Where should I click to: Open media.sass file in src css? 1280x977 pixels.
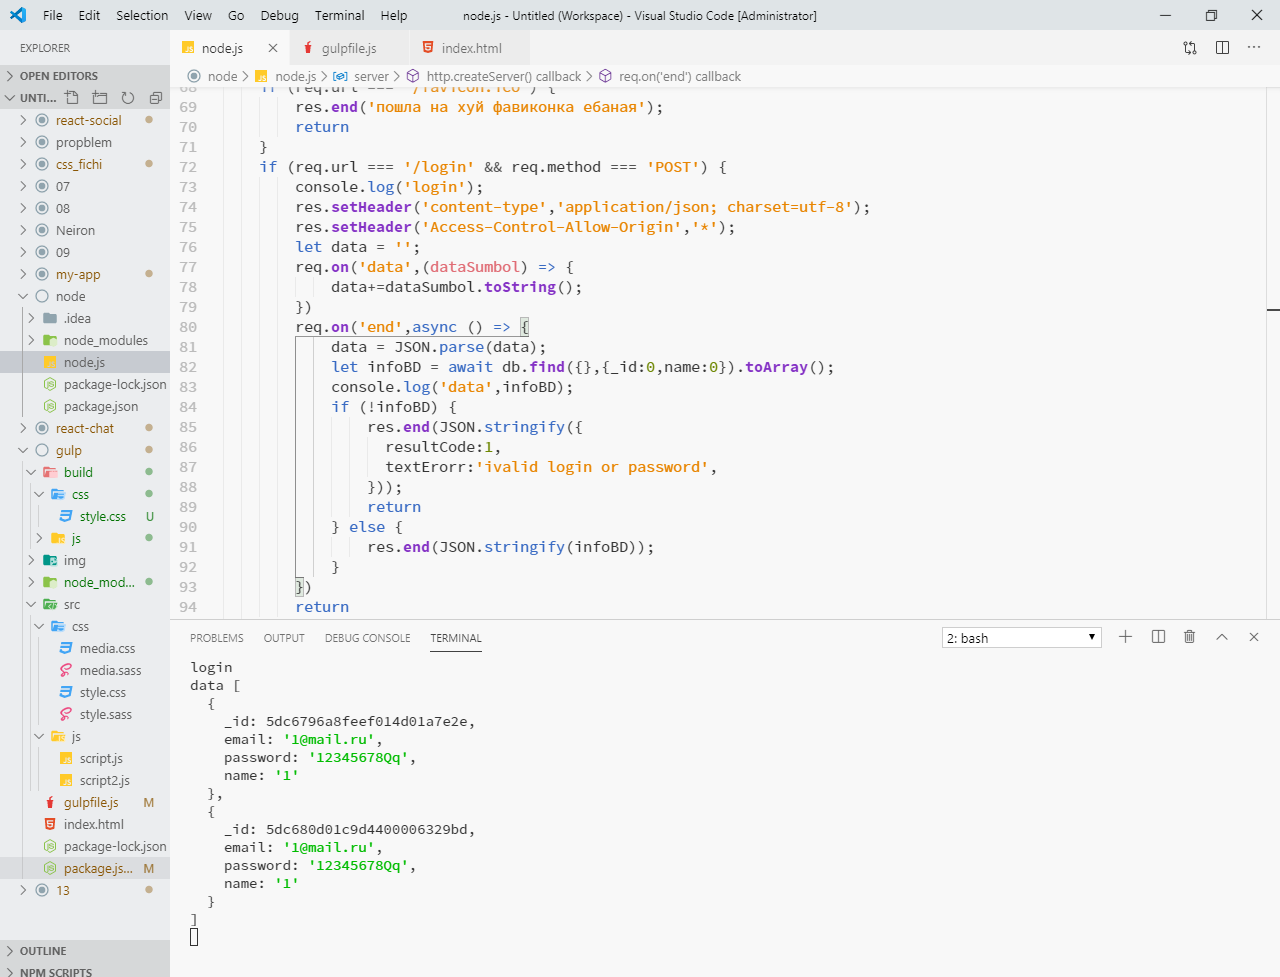(110, 671)
